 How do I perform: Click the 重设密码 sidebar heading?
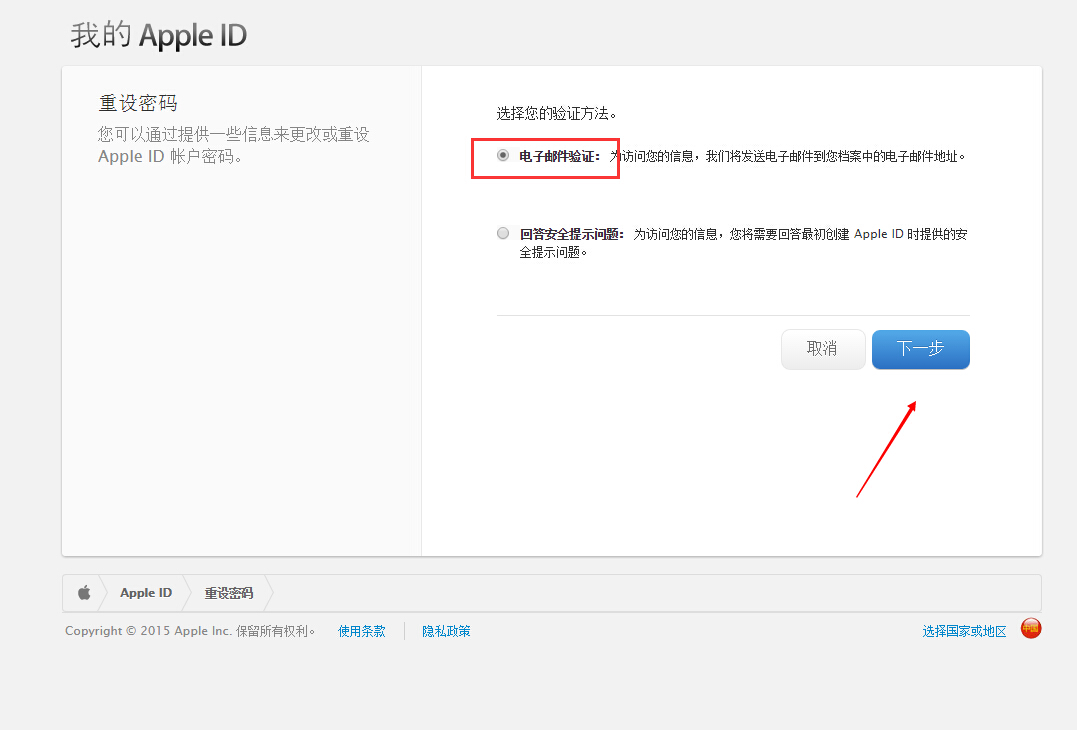(138, 103)
